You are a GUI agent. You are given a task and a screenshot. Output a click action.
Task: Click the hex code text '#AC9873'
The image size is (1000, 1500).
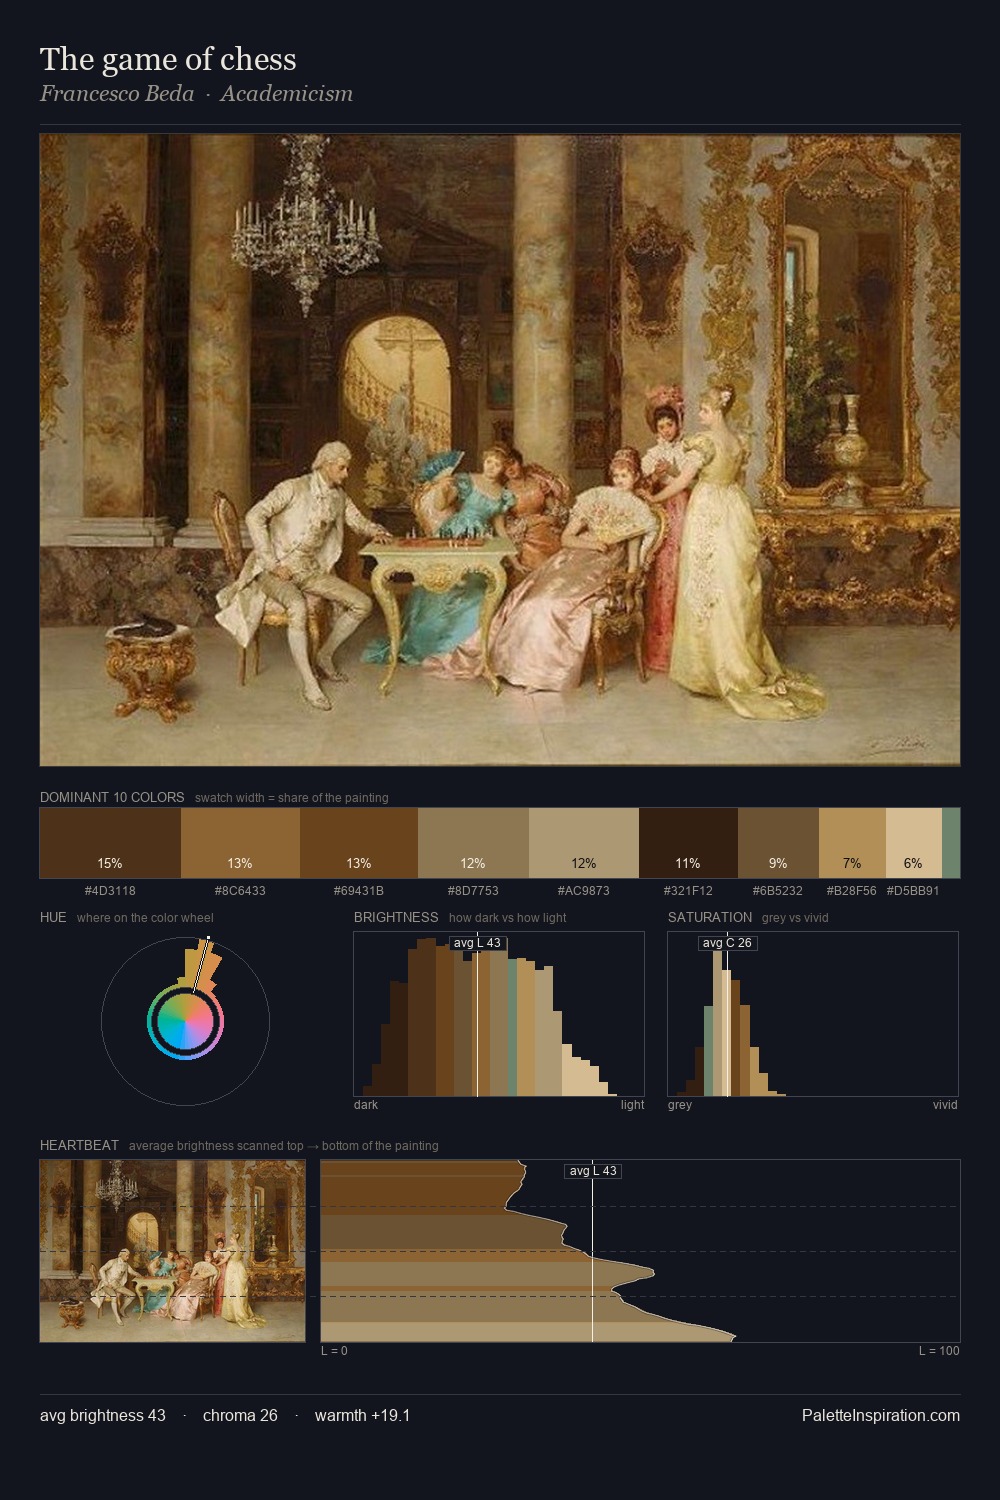point(584,890)
